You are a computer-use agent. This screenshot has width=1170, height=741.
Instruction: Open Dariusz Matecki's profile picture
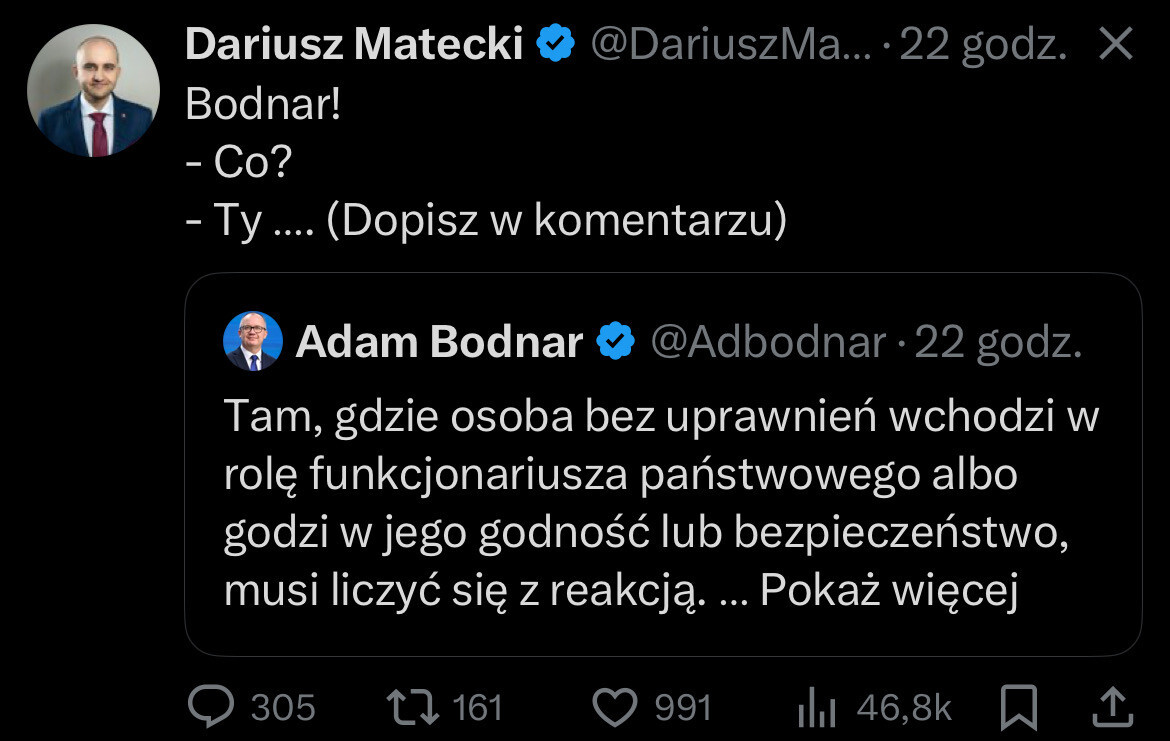(93, 90)
